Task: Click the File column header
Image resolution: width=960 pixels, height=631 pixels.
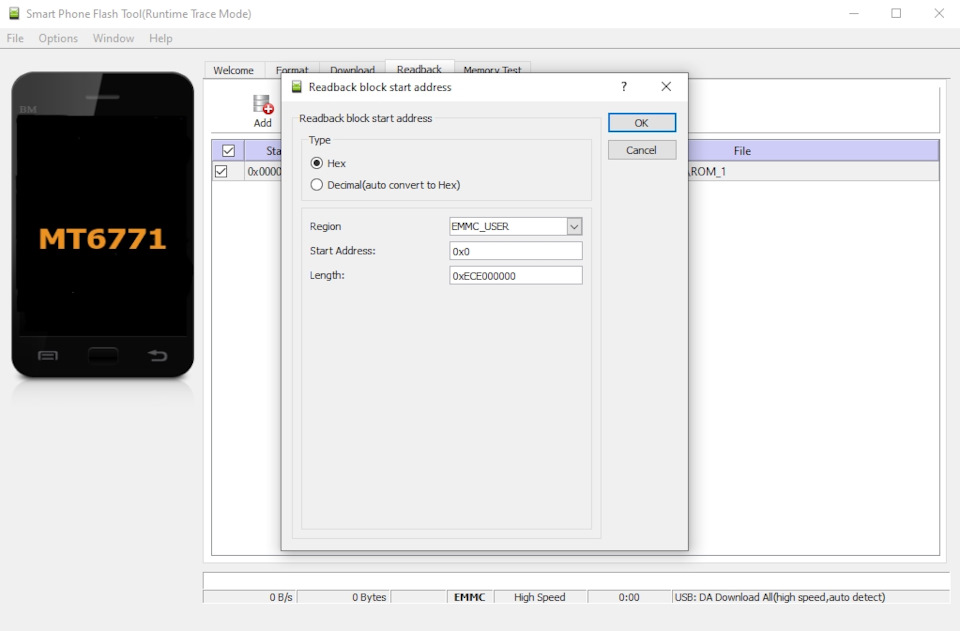Action: [742, 151]
